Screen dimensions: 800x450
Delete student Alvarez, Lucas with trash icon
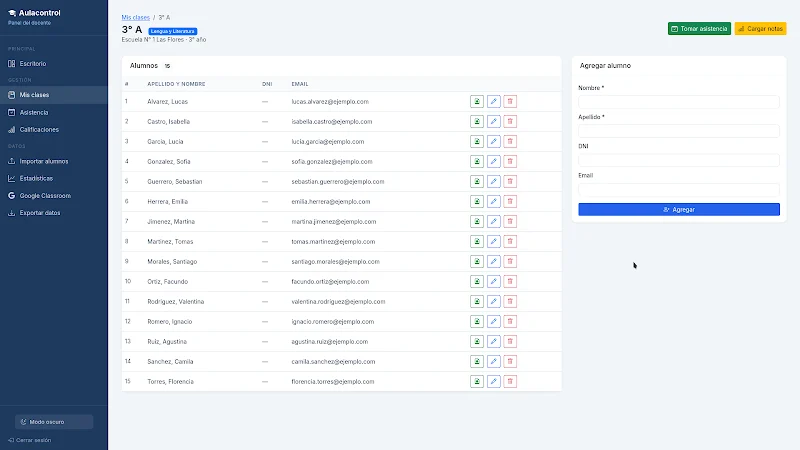[510, 102]
